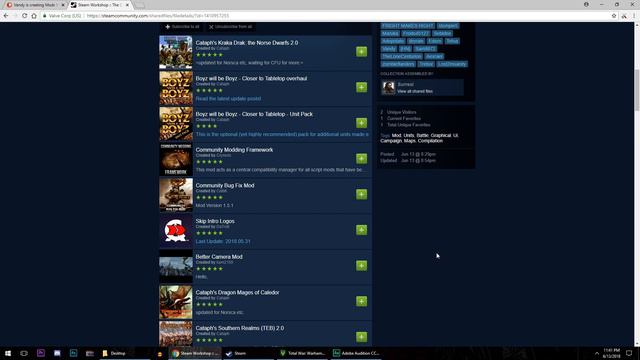Open Skip Intro Logos title link
The width and height of the screenshot is (640, 360).
coord(215,221)
